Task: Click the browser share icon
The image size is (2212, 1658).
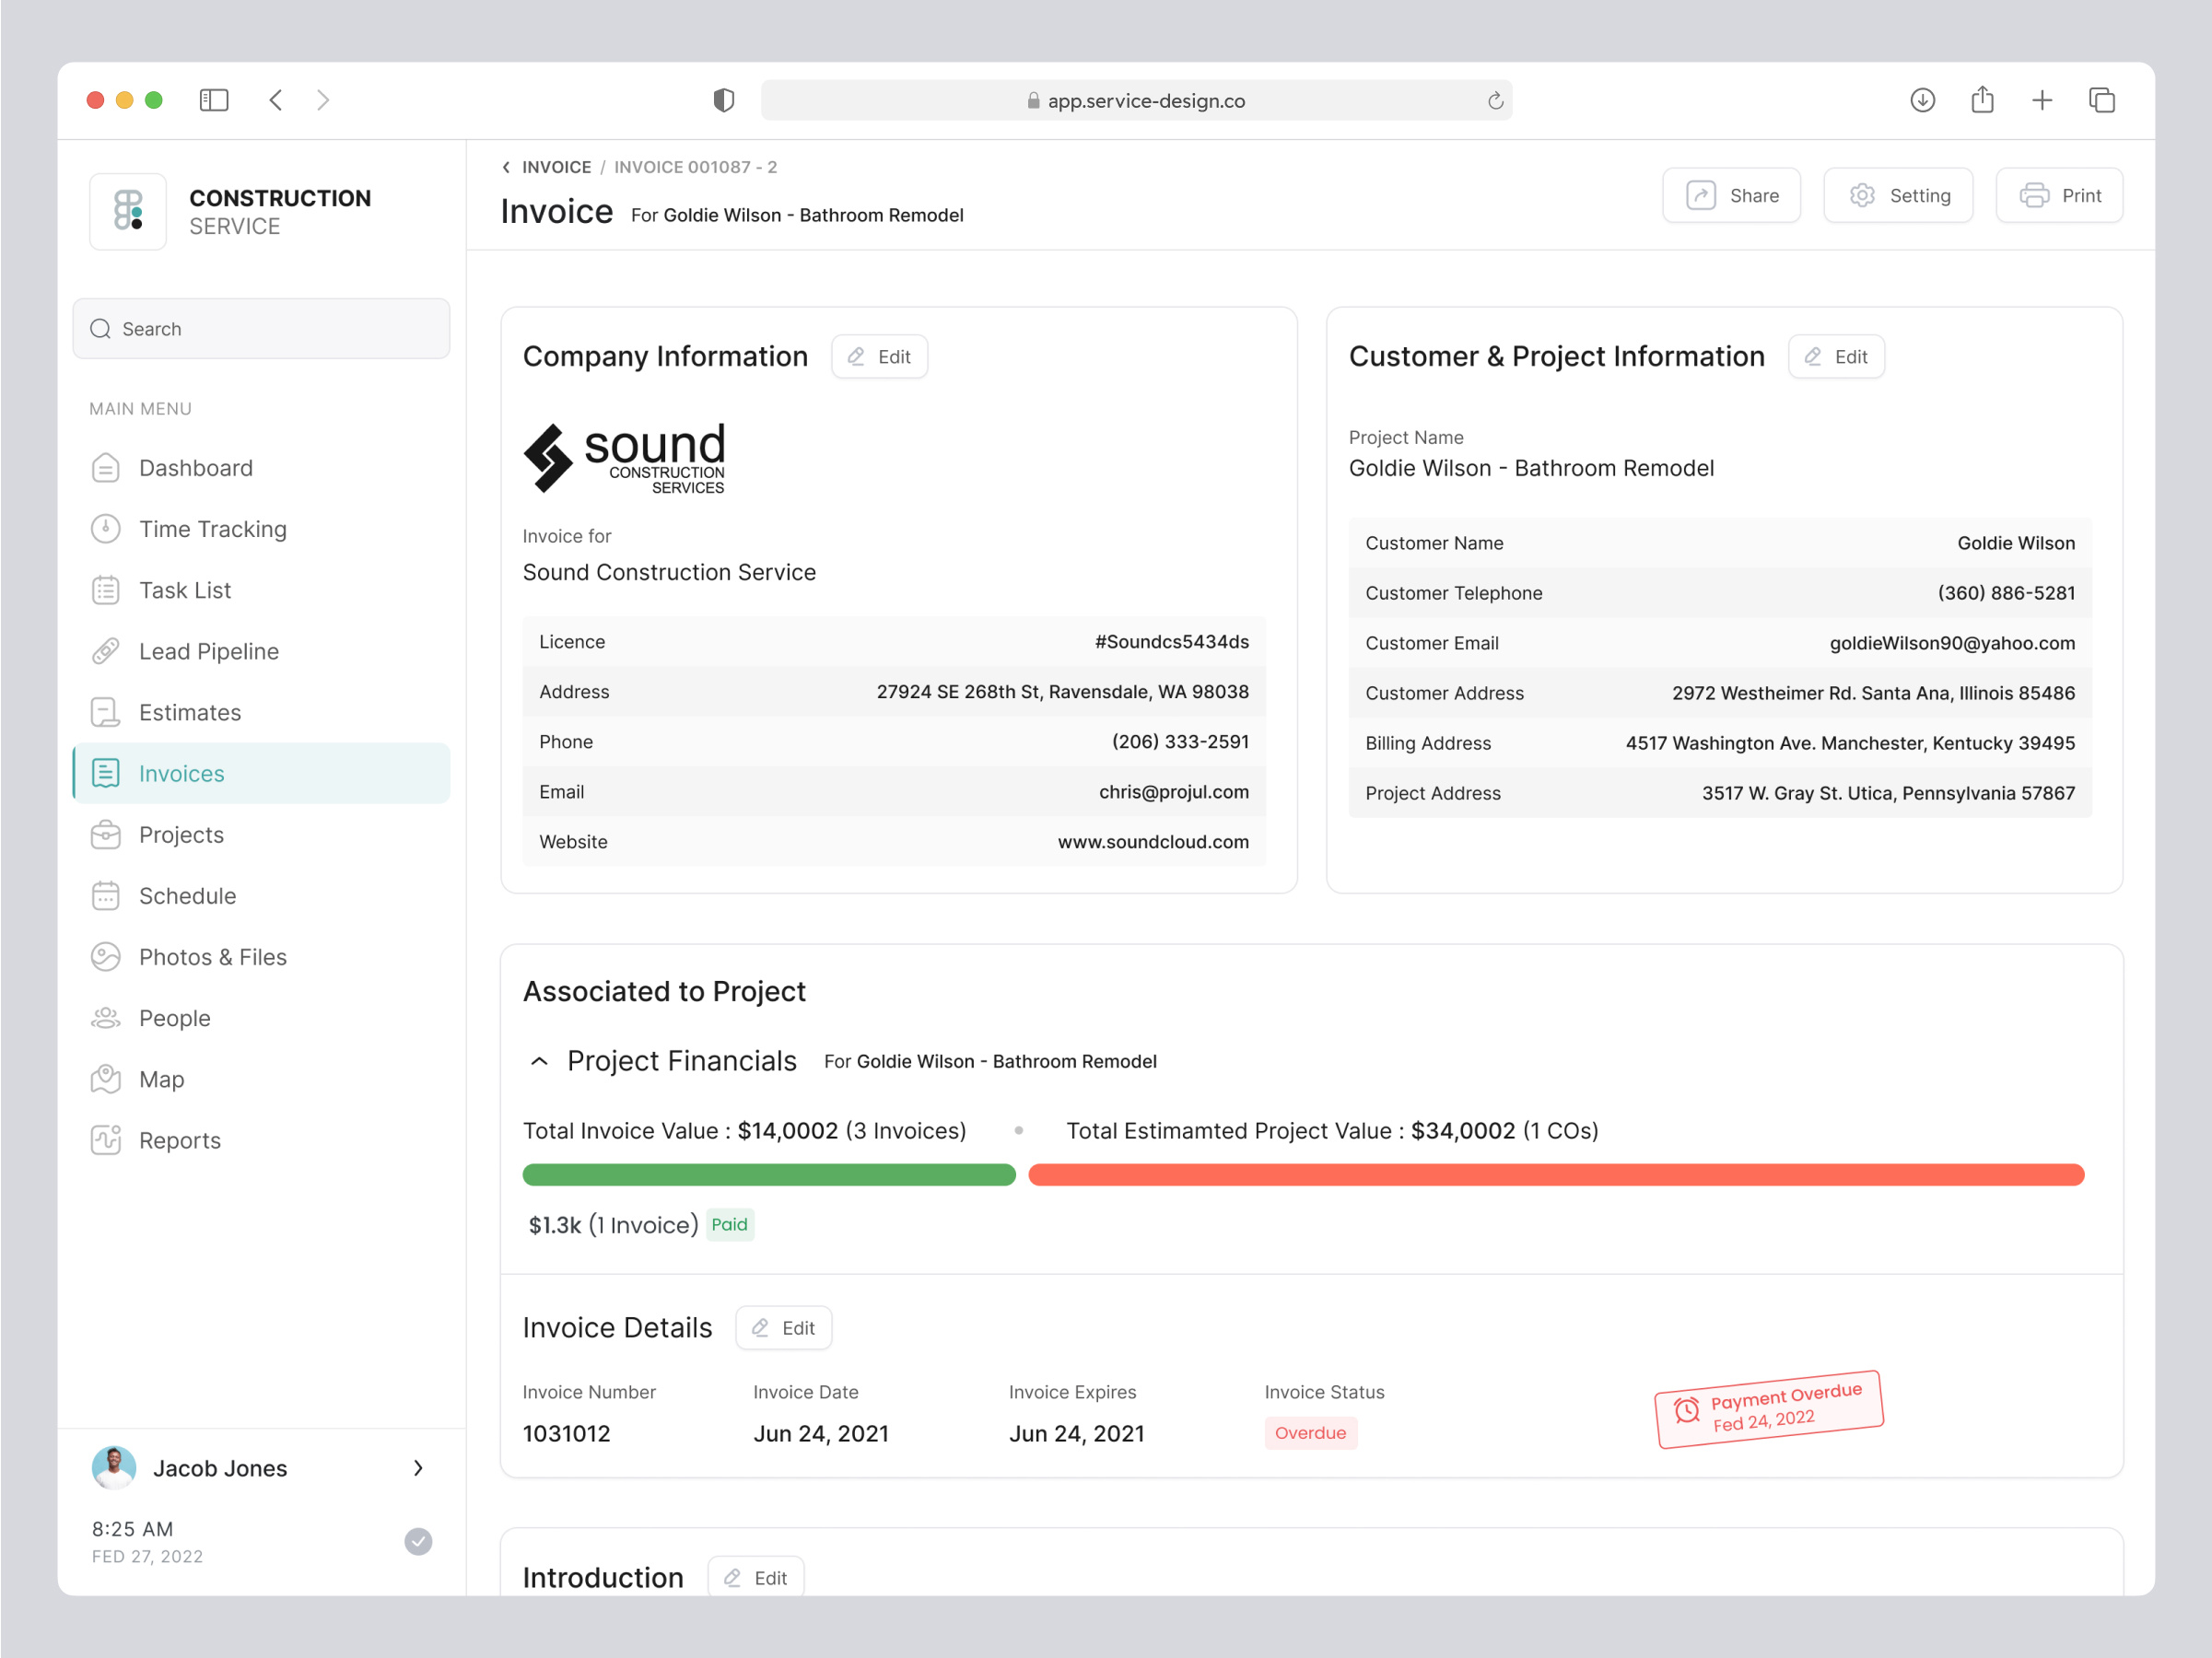Action: (1981, 100)
